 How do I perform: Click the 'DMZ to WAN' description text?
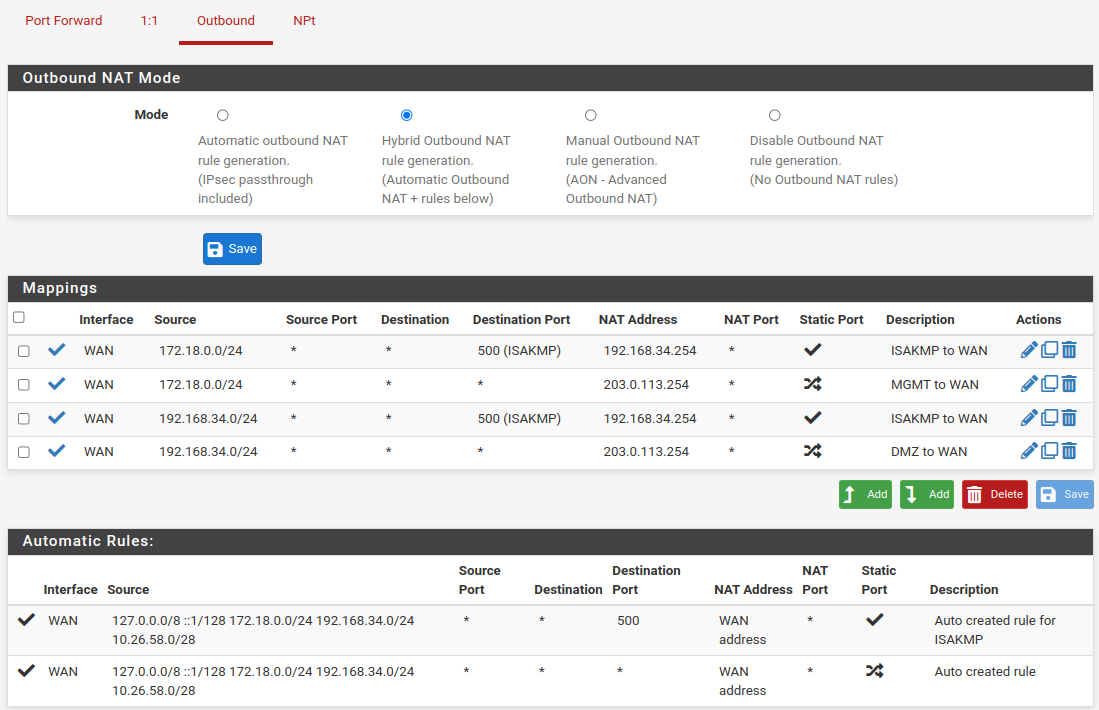coord(929,451)
